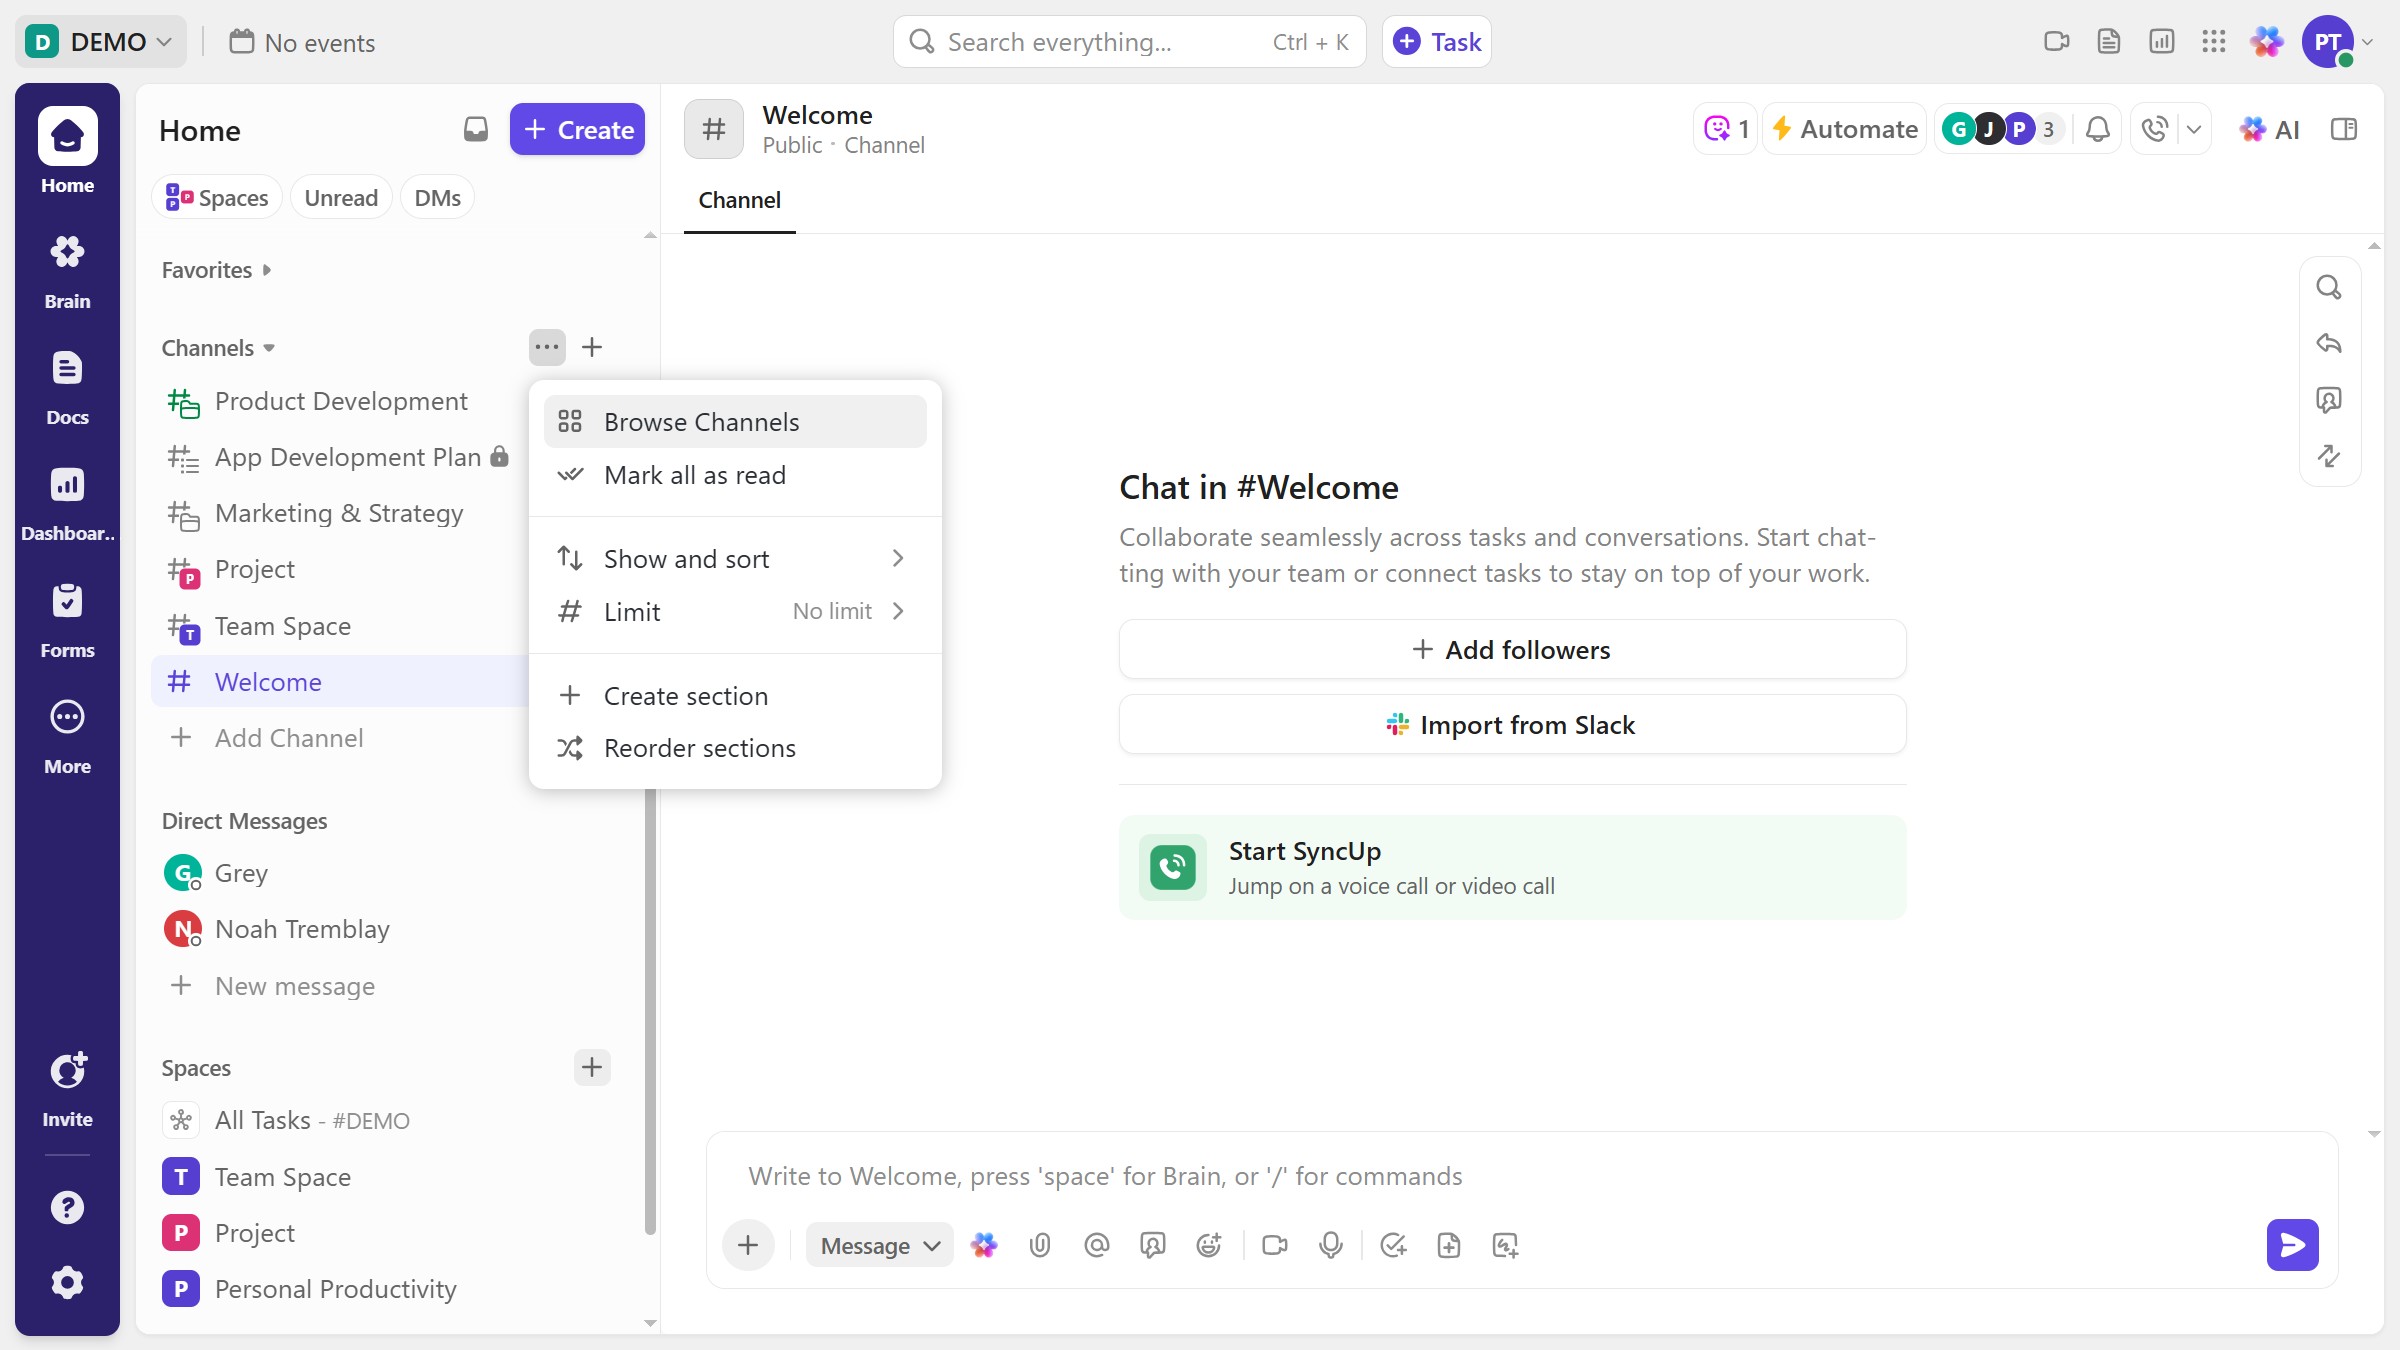Open the Brain section in sidebar
The width and height of the screenshot is (2400, 1350).
pyautogui.click(x=67, y=270)
